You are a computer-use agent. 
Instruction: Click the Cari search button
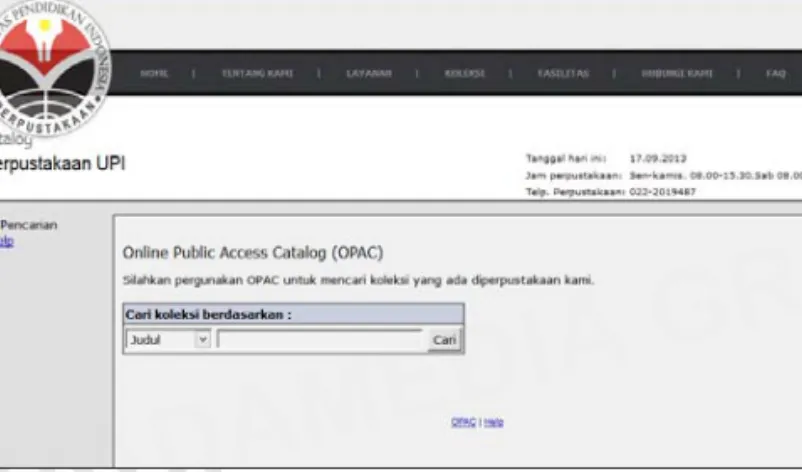pos(444,340)
